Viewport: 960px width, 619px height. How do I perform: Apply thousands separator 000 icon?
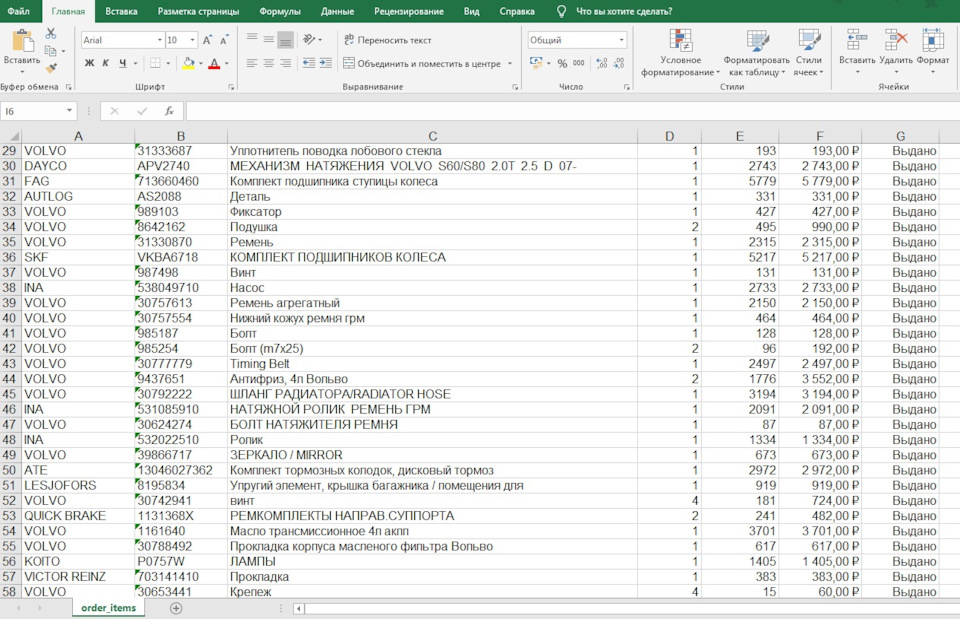(579, 63)
